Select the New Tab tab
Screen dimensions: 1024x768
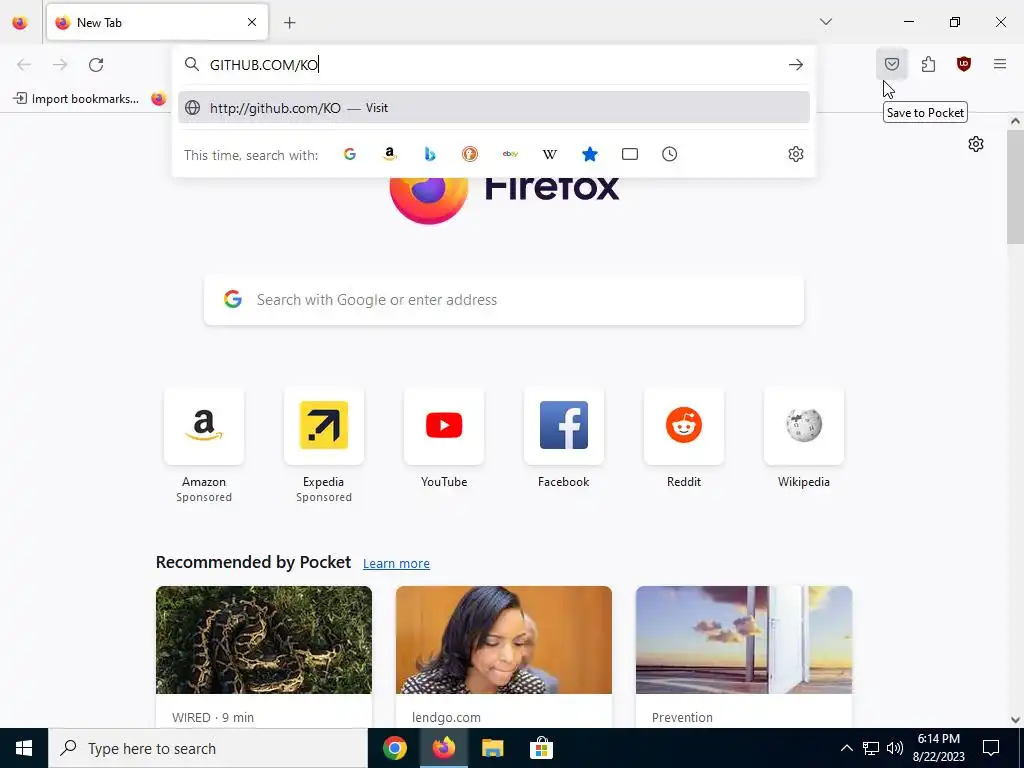[x=157, y=22]
